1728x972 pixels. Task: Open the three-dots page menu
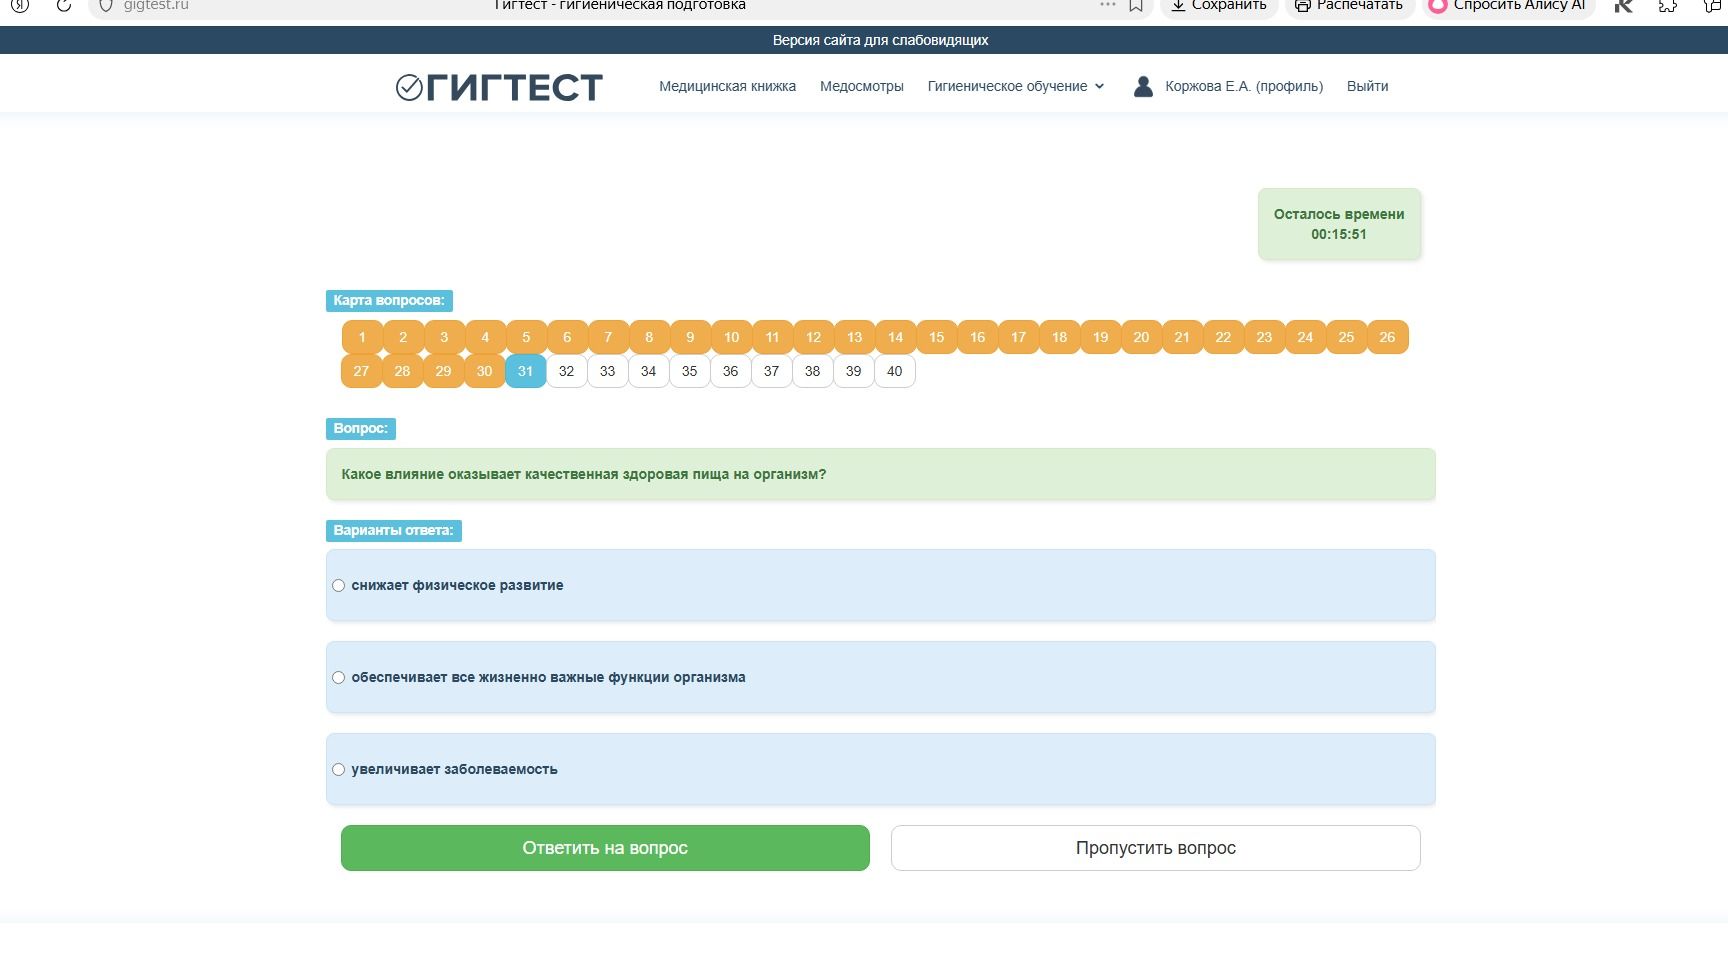[1107, 5]
